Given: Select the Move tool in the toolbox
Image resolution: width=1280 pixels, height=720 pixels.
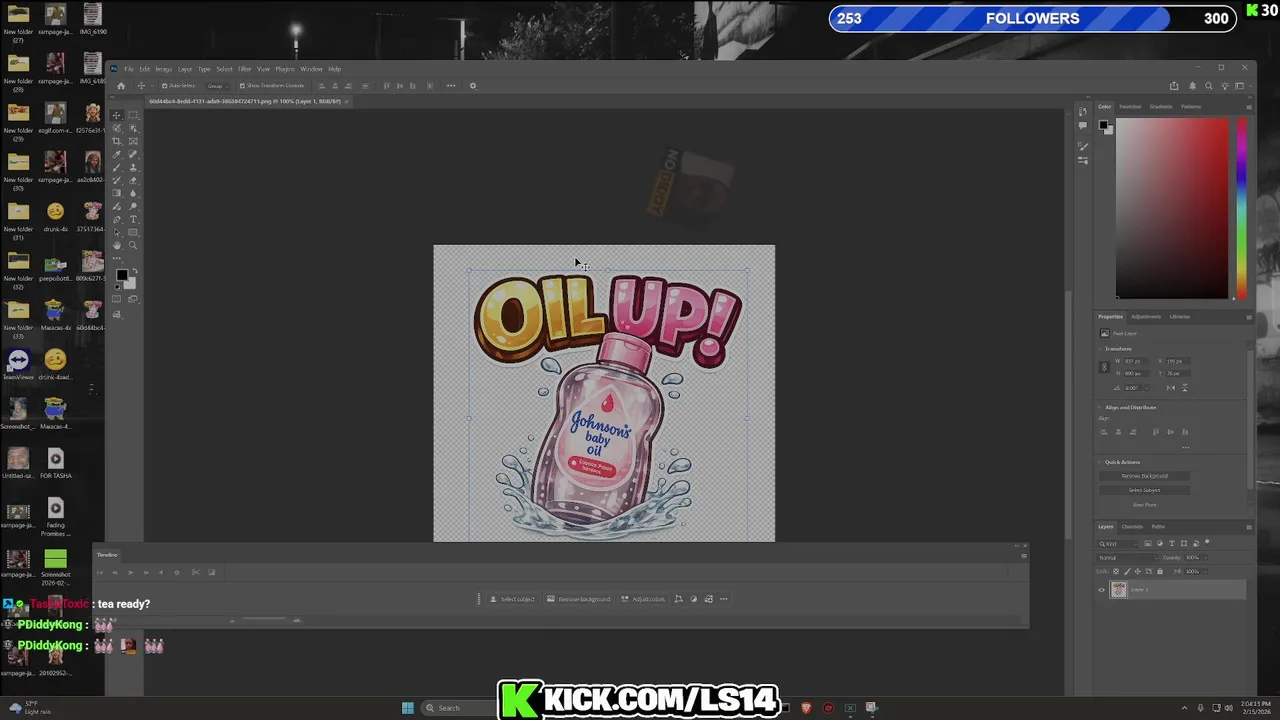Looking at the screenshot, I should click(x=117, y=115).
